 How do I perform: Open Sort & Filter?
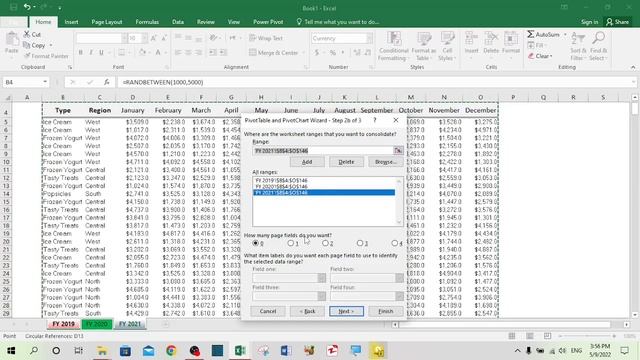(x=578, y=46)
